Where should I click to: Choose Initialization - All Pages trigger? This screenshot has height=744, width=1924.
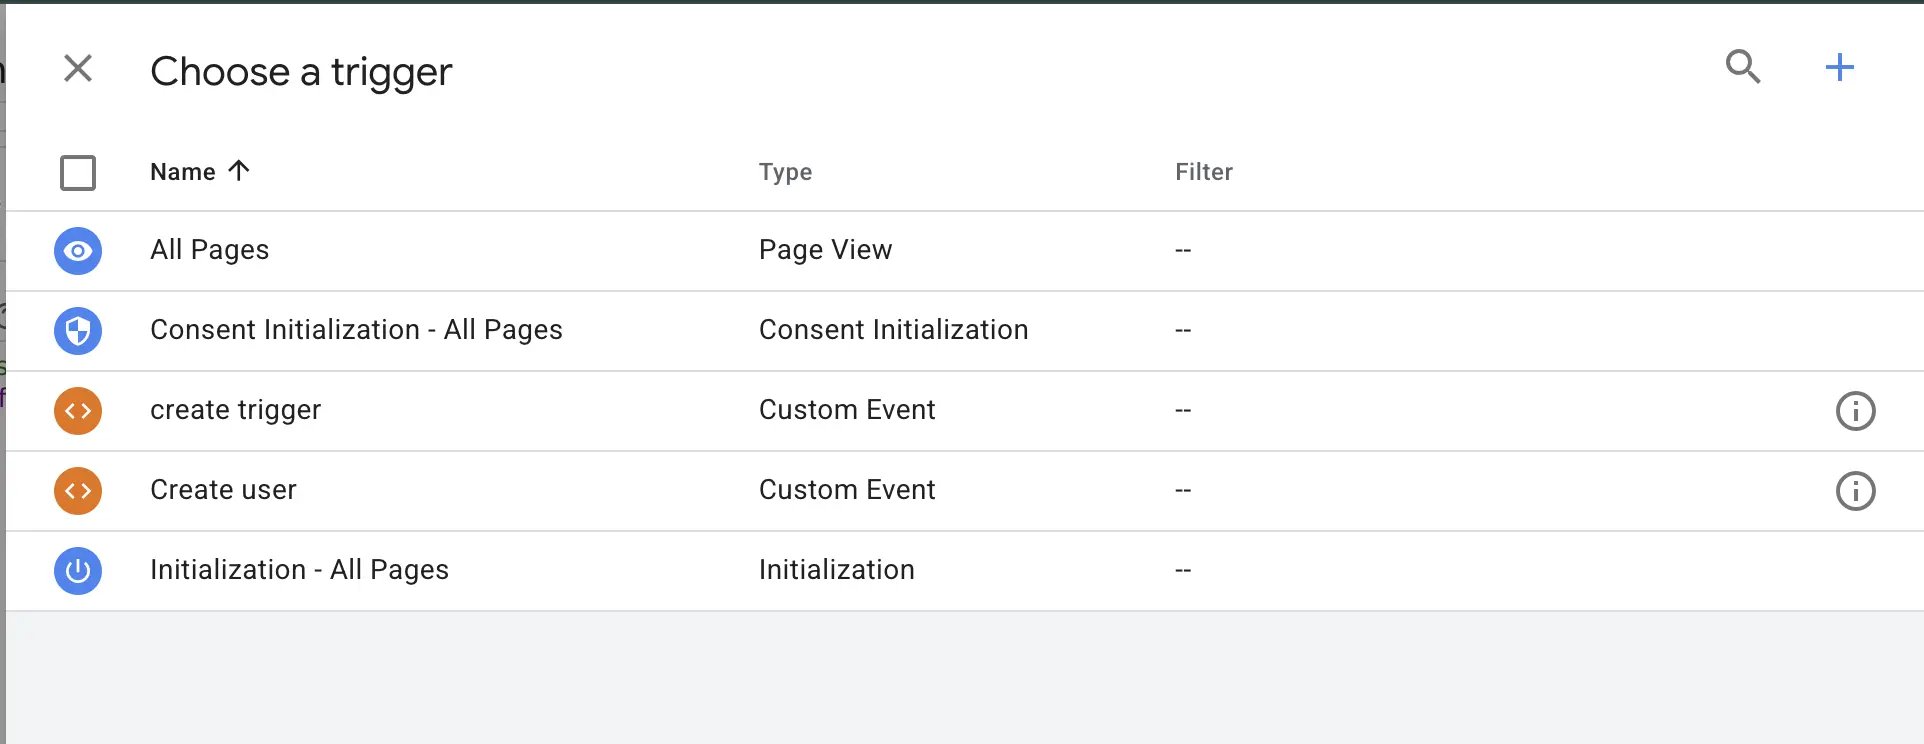(x=965, y=571)
